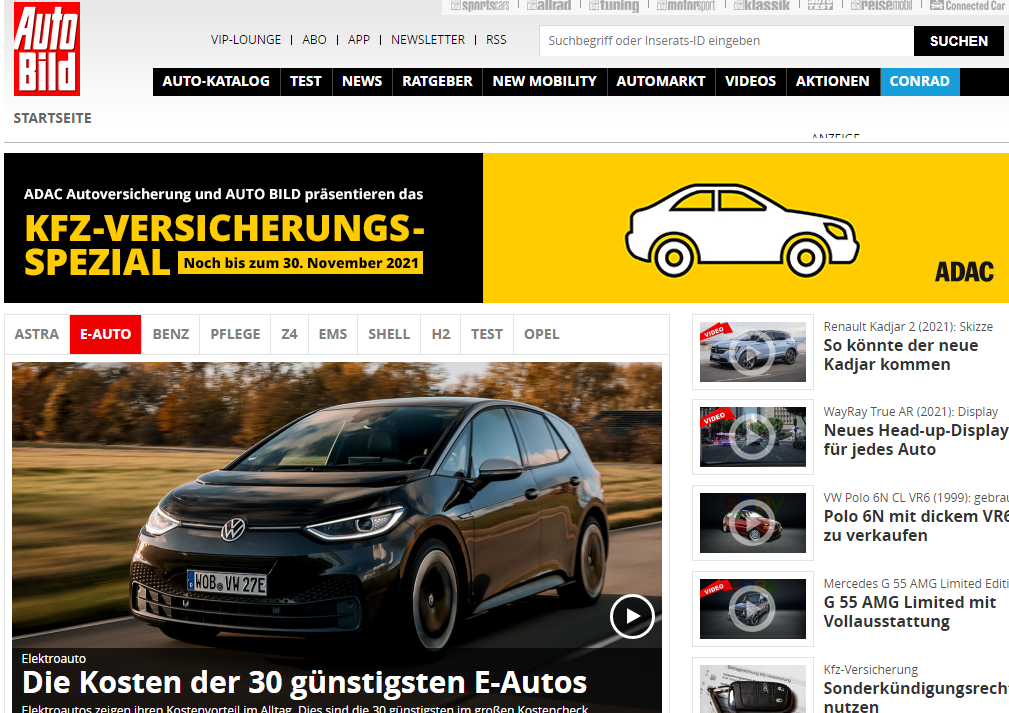Open VIP-LOUNGE link
Viewport: 1009px width, 713px height.
pyautogui.click(x=246, y=40)
